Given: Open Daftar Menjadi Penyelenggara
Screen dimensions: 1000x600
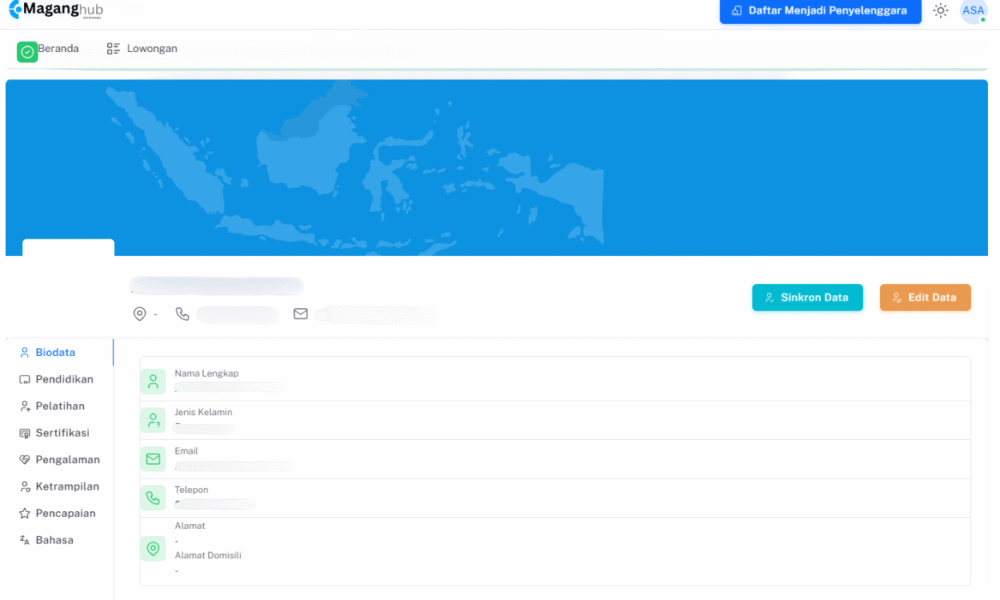Looking at the screenshot, I should coord(820,11).
